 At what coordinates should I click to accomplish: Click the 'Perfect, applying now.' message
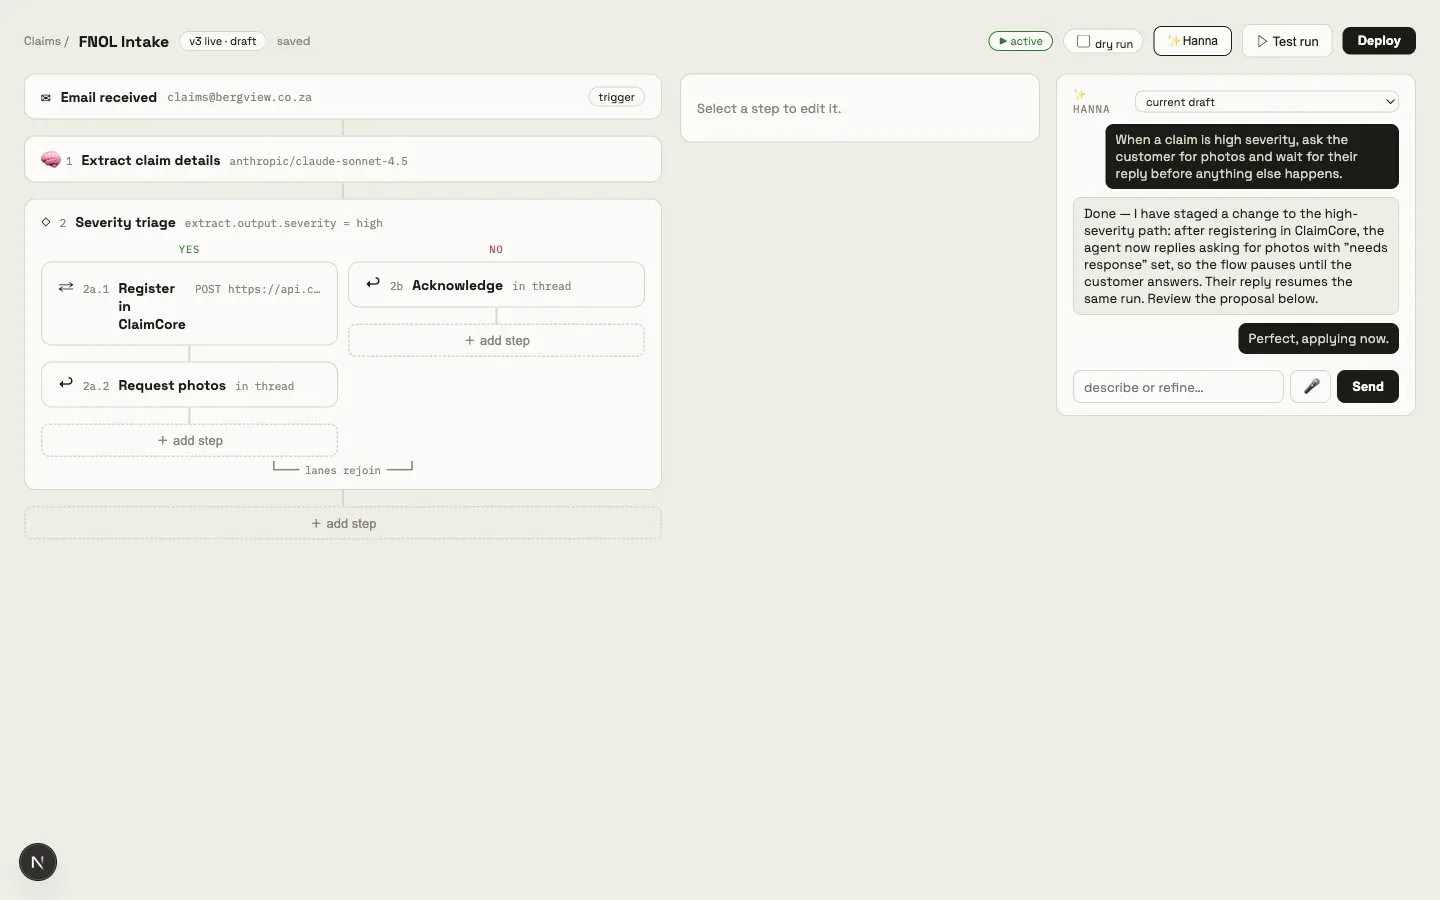(1318, 338)
